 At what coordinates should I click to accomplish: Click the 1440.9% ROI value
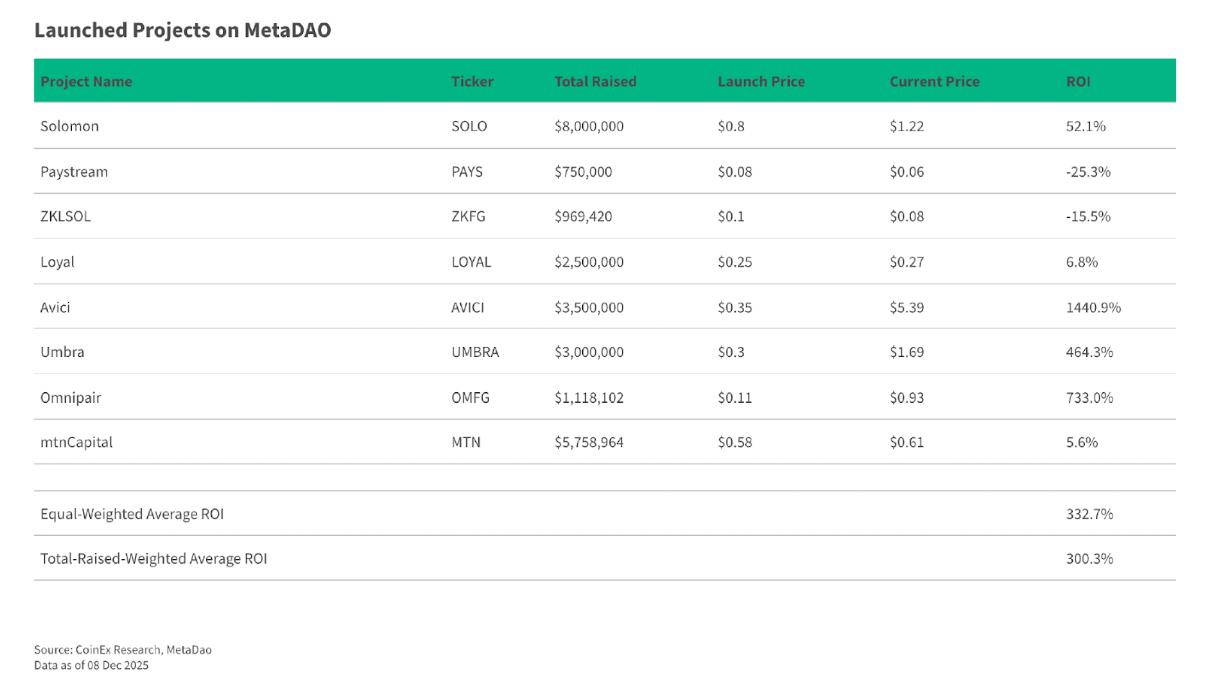click(1094, 307)
